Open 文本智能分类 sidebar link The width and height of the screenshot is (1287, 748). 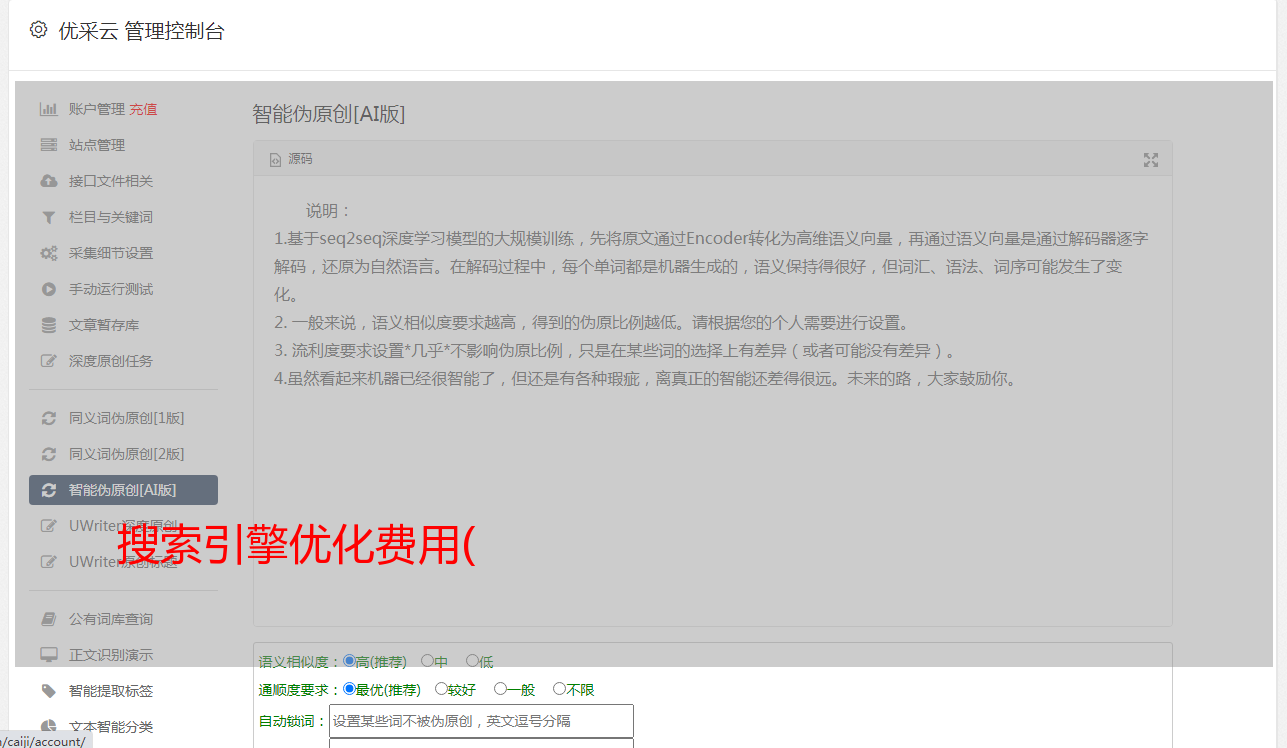point(111,727)
